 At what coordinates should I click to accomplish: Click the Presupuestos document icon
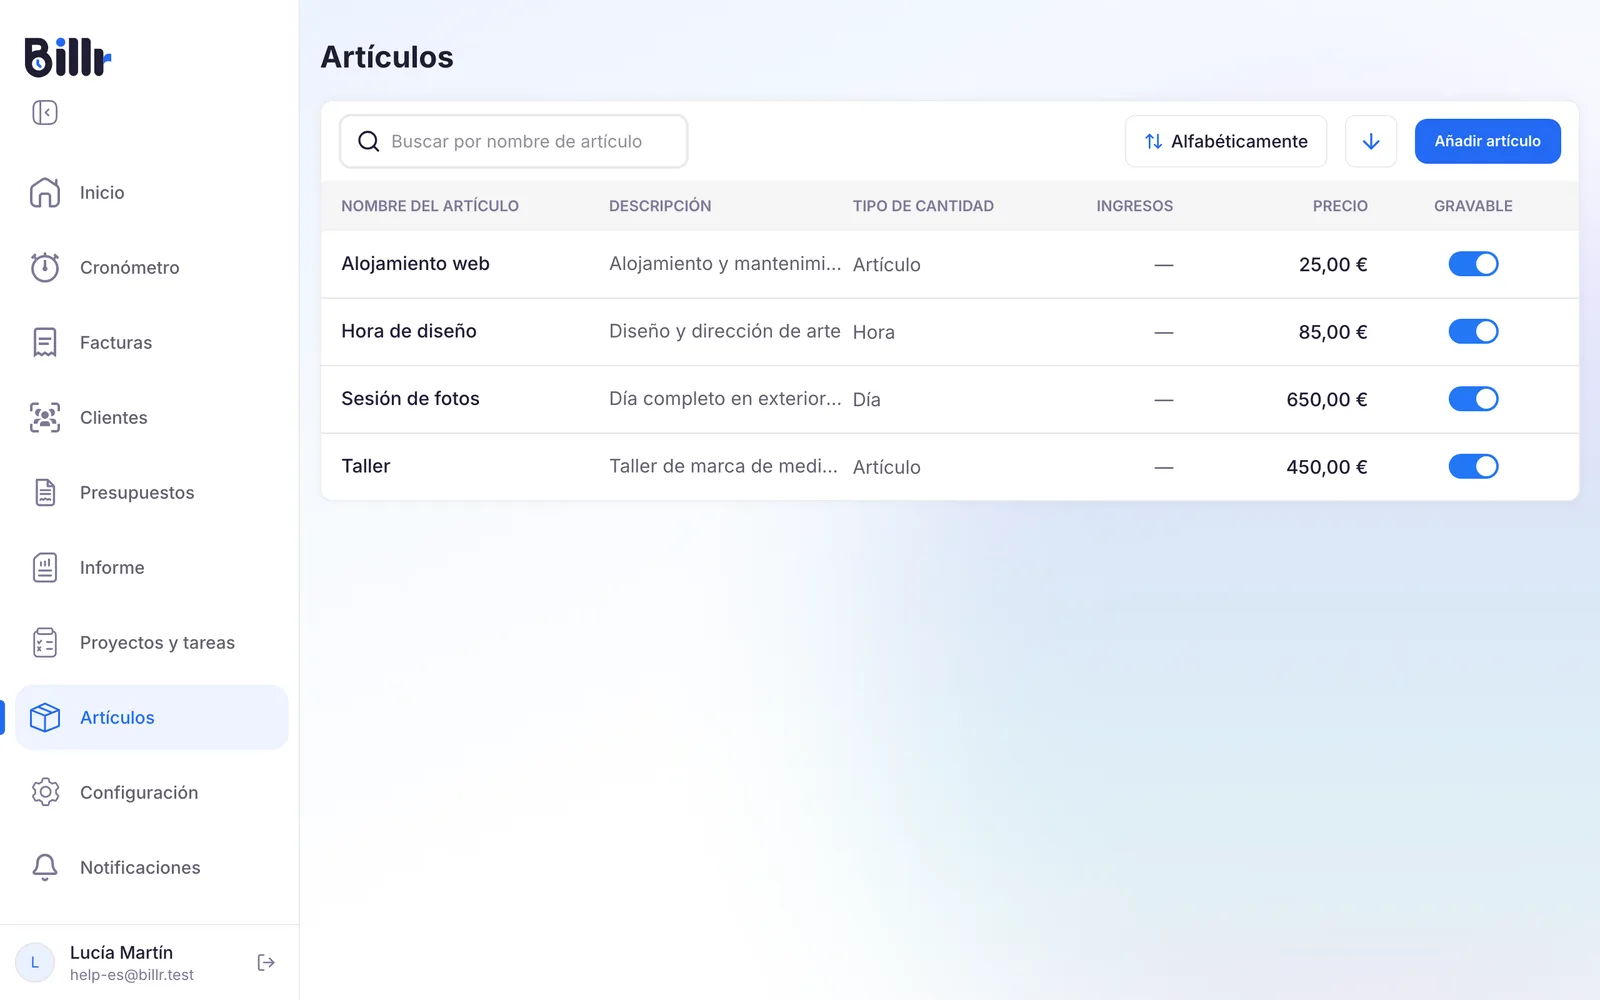coord(45,492)
